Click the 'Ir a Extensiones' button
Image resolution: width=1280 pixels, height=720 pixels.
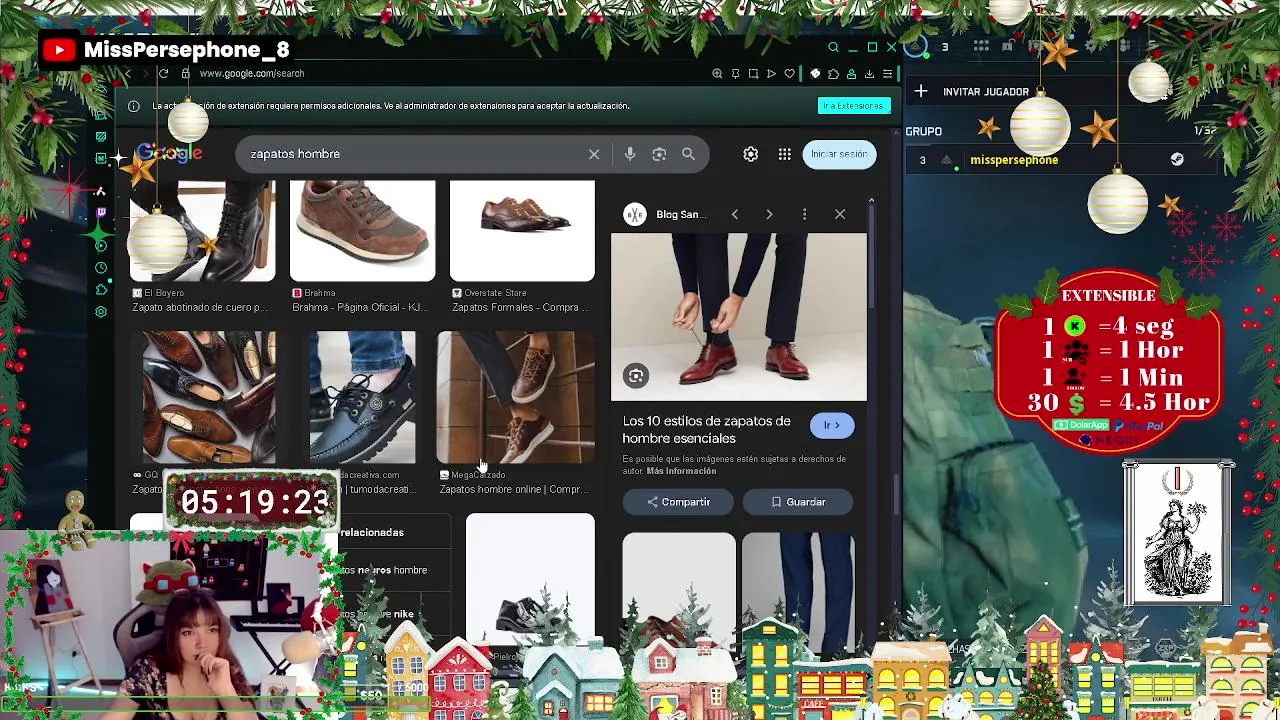pyautogui.click(x=853, y=105)
